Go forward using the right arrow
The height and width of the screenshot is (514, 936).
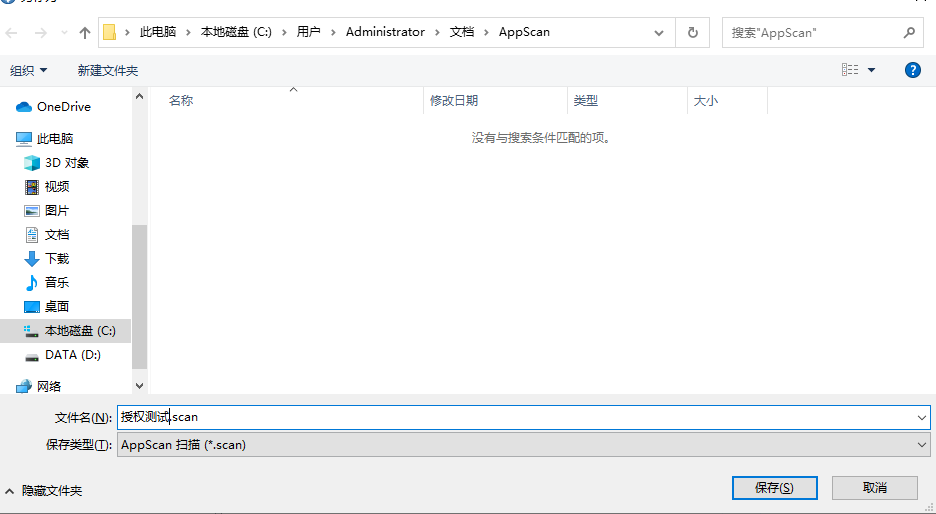click(40, 33)
